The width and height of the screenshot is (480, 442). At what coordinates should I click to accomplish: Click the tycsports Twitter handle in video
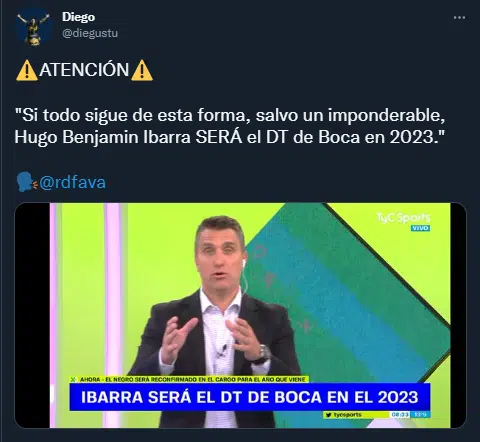[x=343, y=415]
